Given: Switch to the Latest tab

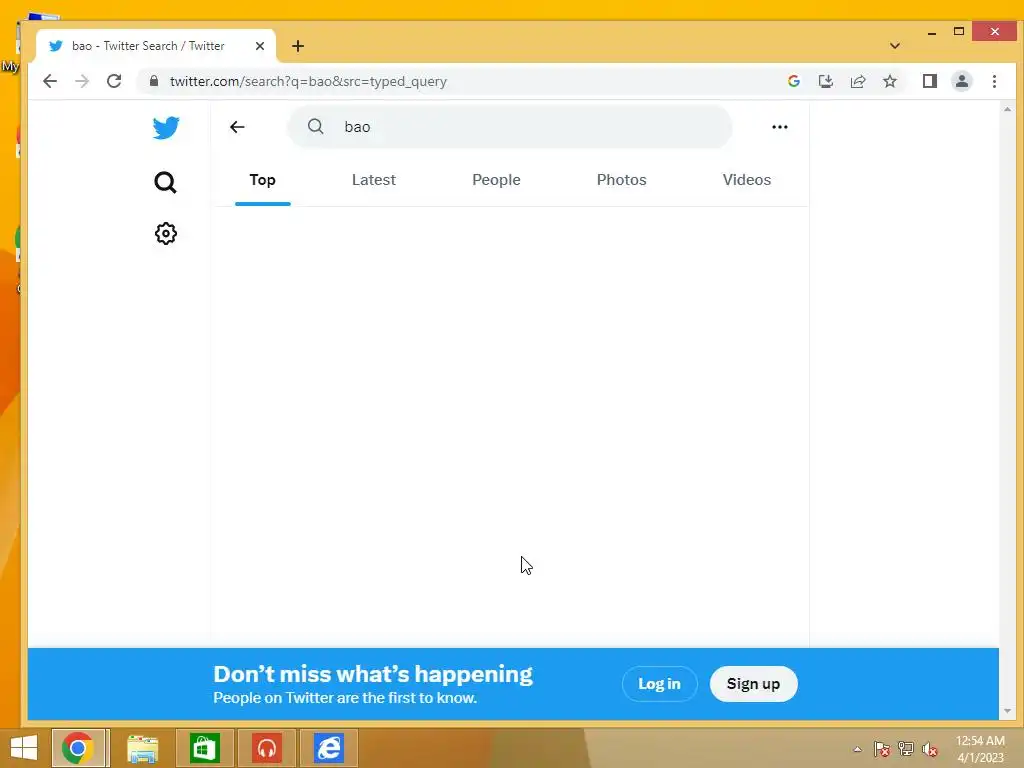Looking at the screenshot, I should (374, 180).
